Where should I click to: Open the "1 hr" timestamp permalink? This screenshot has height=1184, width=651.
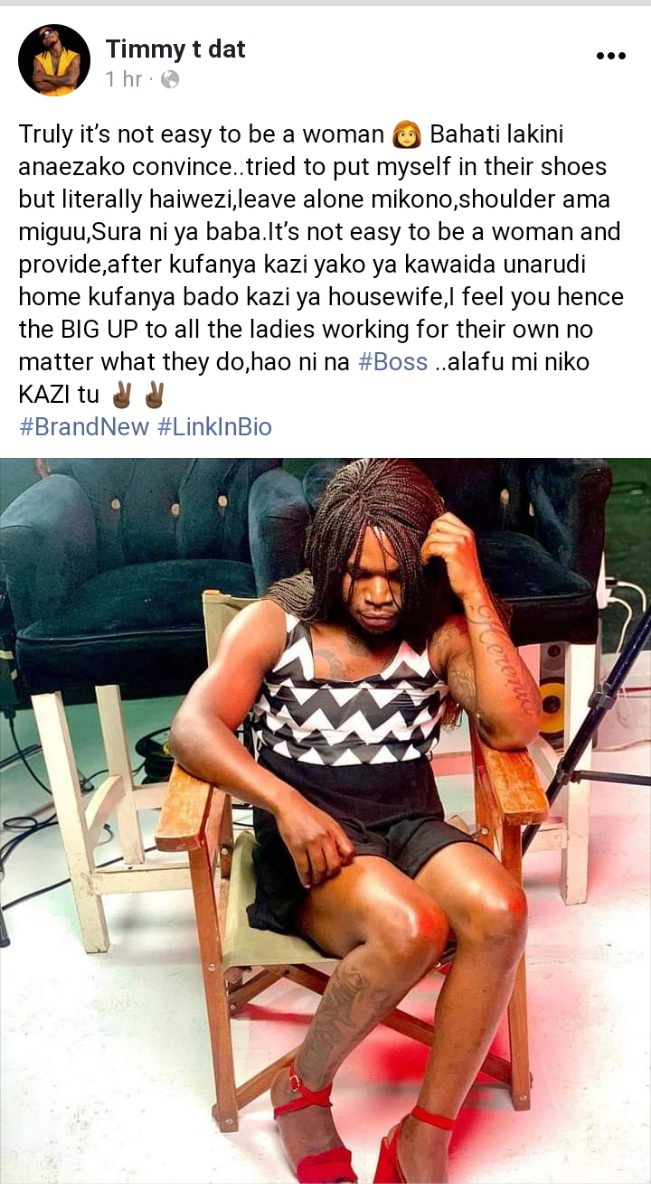(x=123, y=79)
